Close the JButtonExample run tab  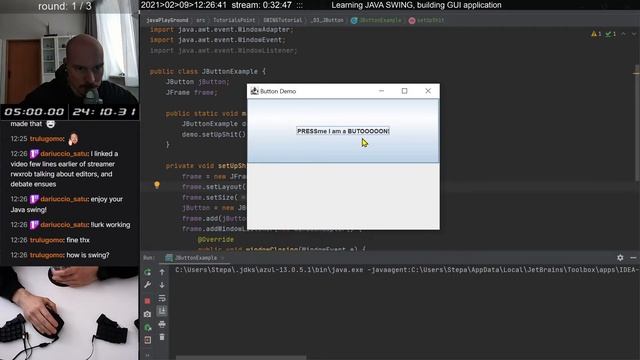pos(223,258)
